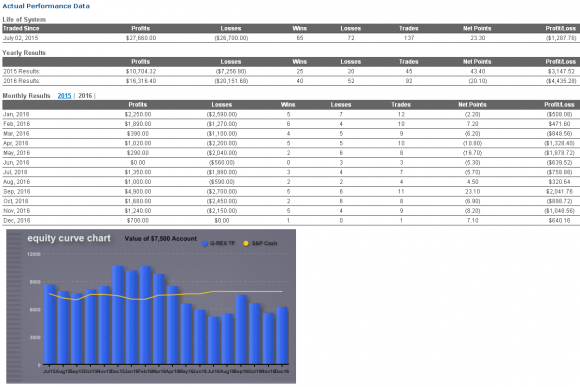Click the 'equity curve chart' title
Screen dimensions: 580x387
point(69,238)
